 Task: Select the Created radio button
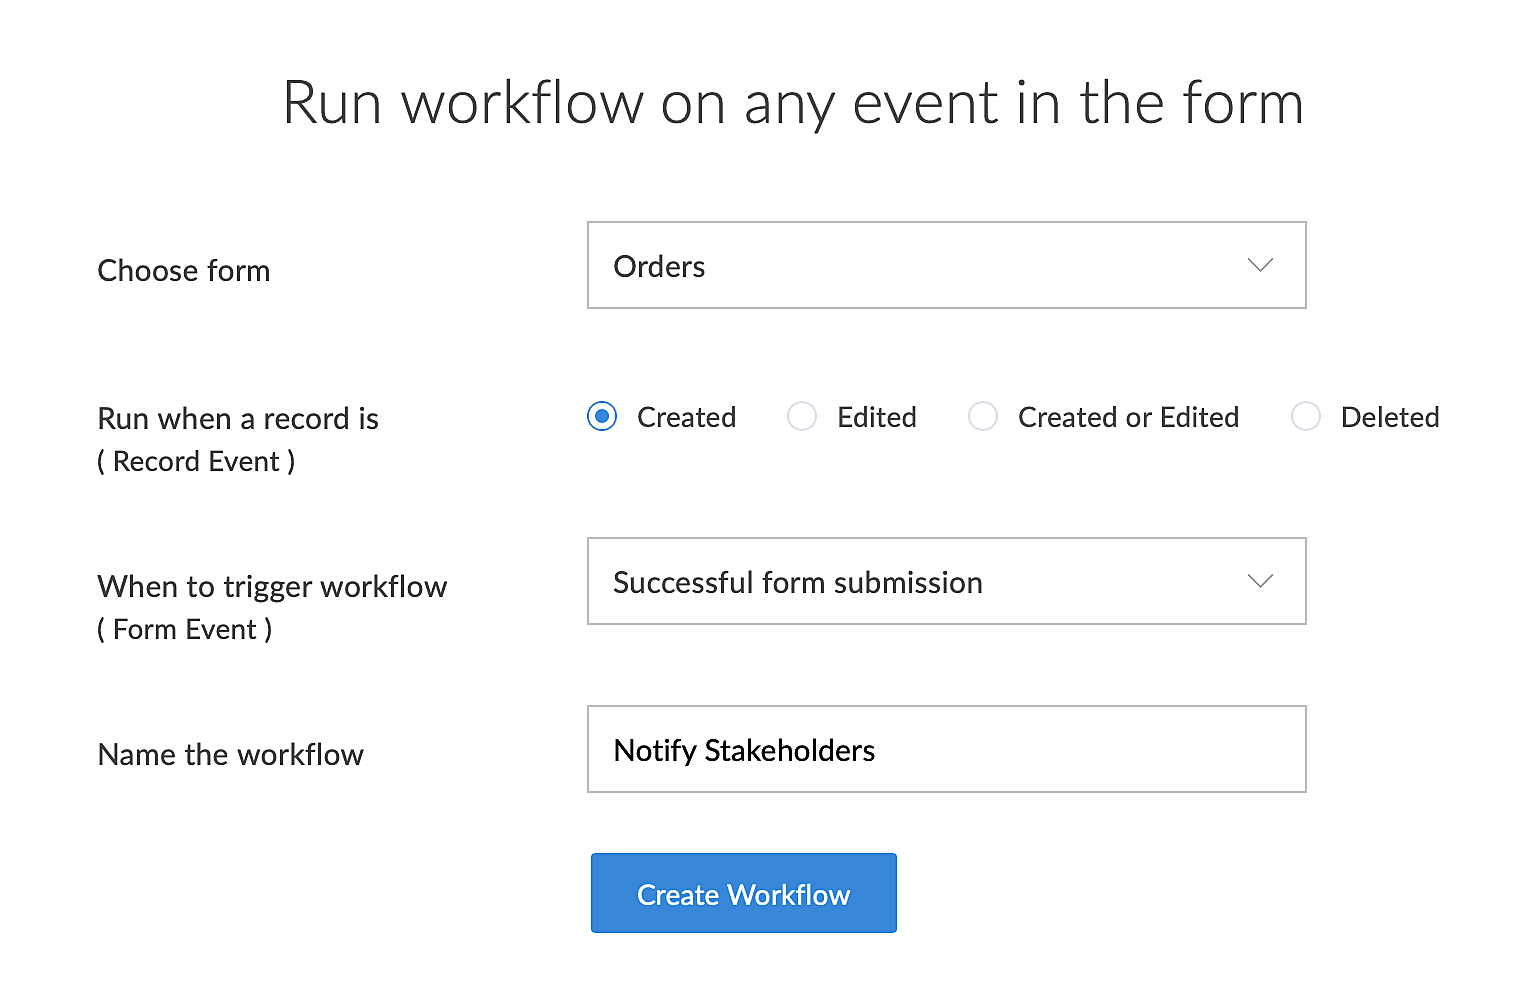tap(602, 416)
